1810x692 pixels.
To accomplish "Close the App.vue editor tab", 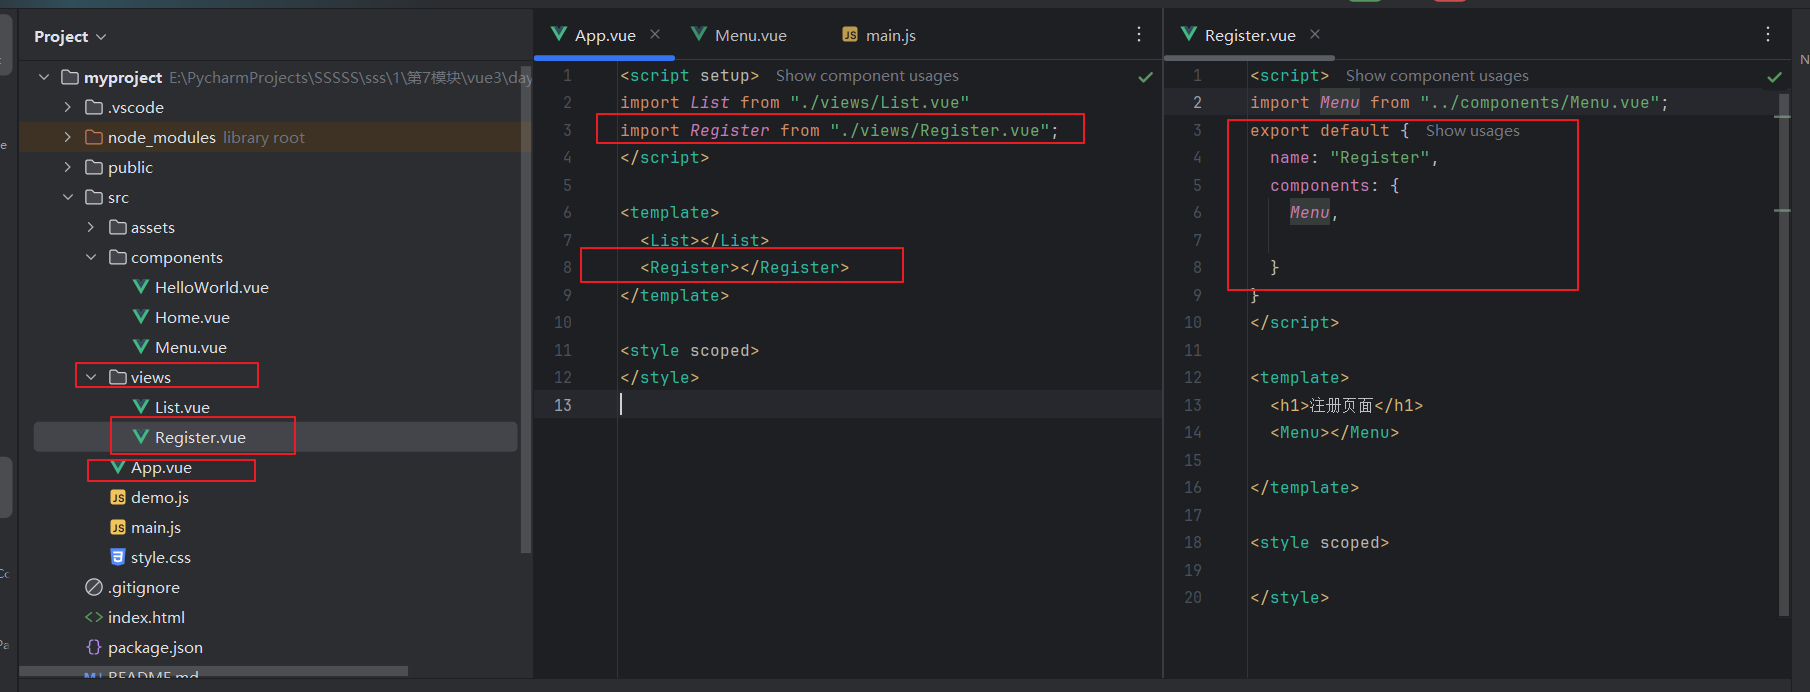I will point(655,35).
